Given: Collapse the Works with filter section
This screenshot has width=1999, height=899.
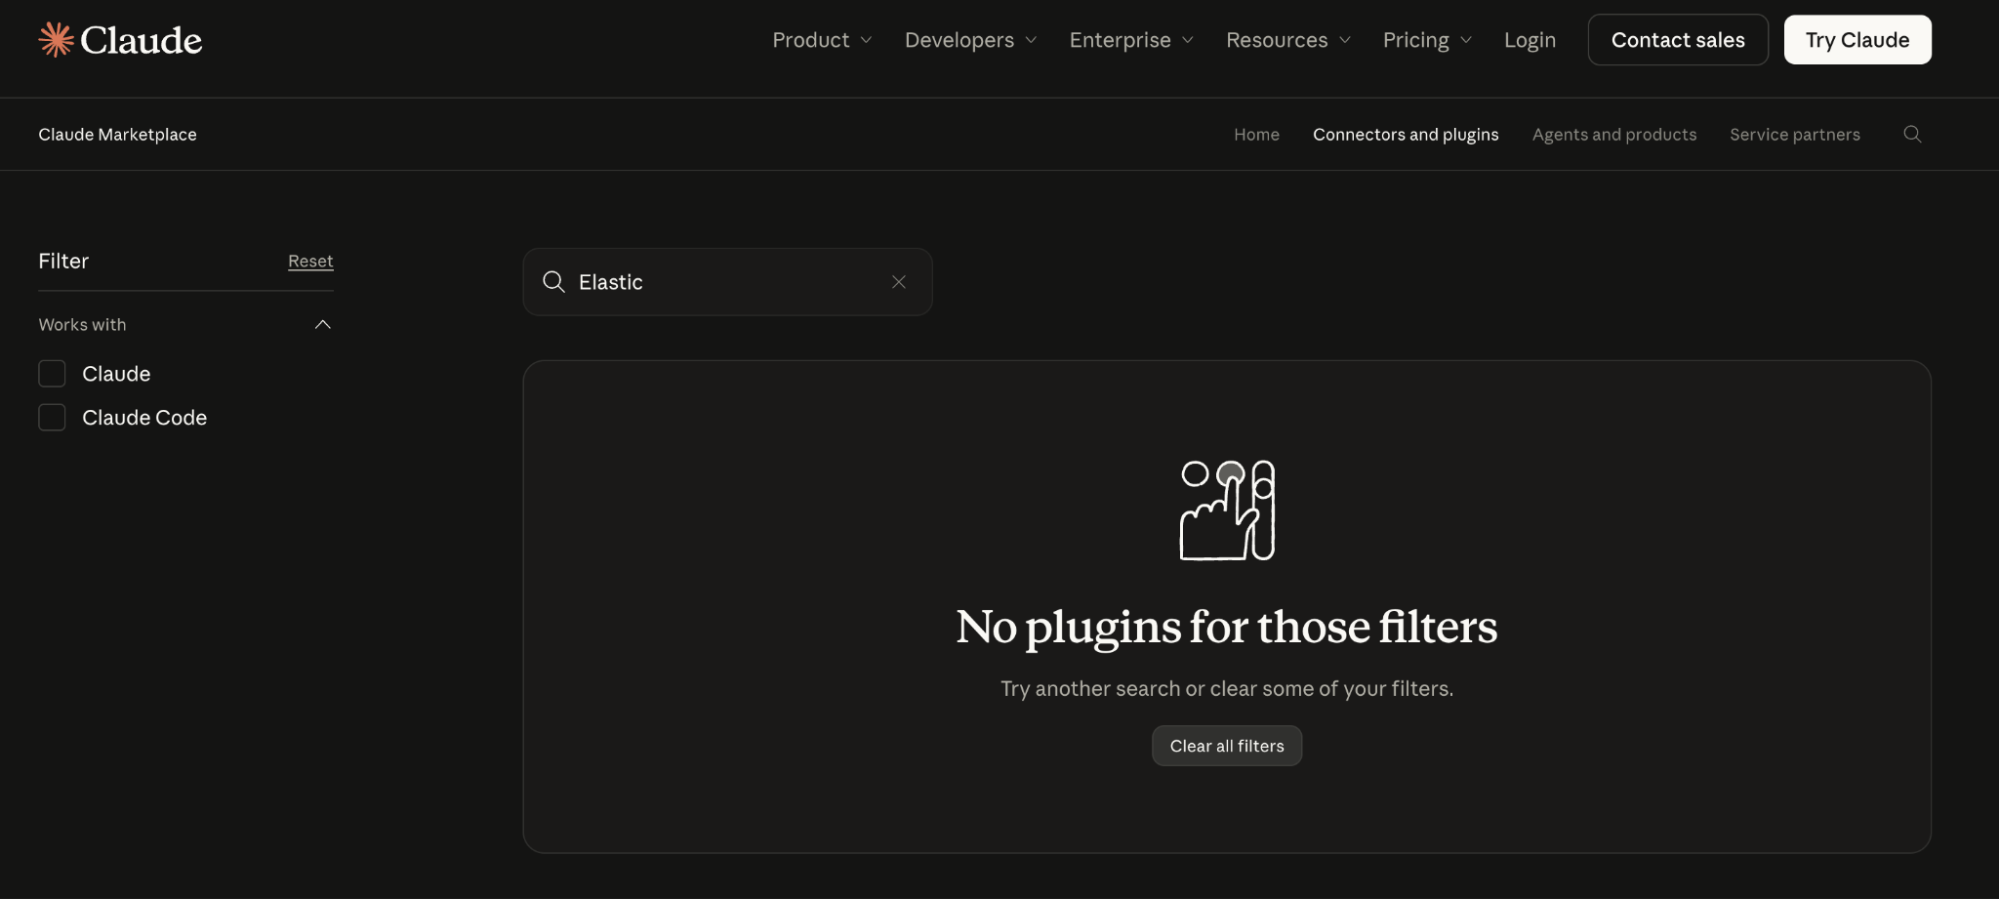Looking at the screenshot, I should [x=322, y=324].
